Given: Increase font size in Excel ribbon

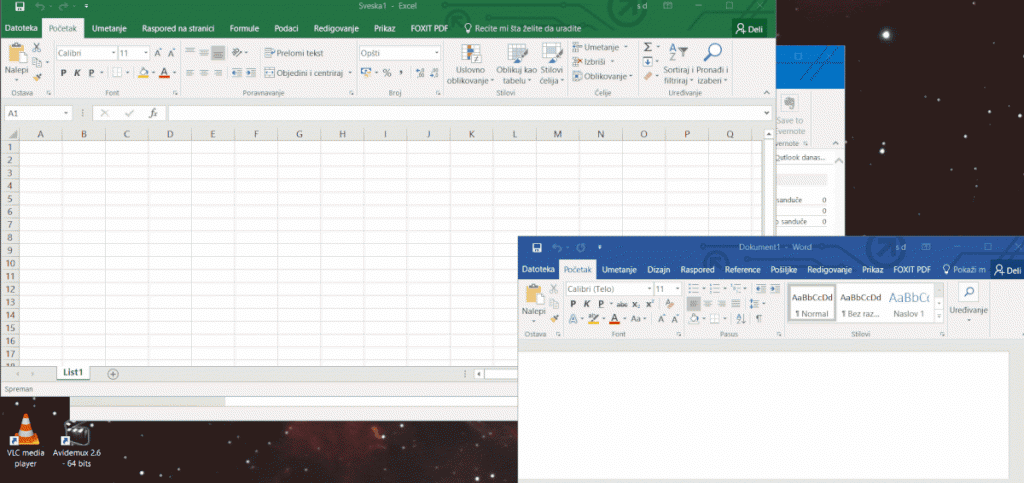Looking at the screenshot, I should point(158,53).
